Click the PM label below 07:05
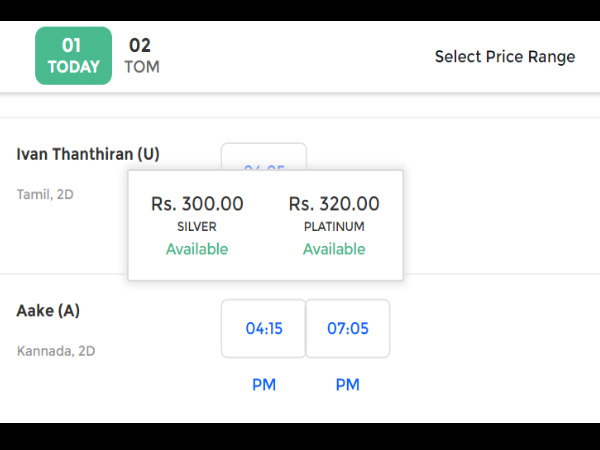 (348, 385)
